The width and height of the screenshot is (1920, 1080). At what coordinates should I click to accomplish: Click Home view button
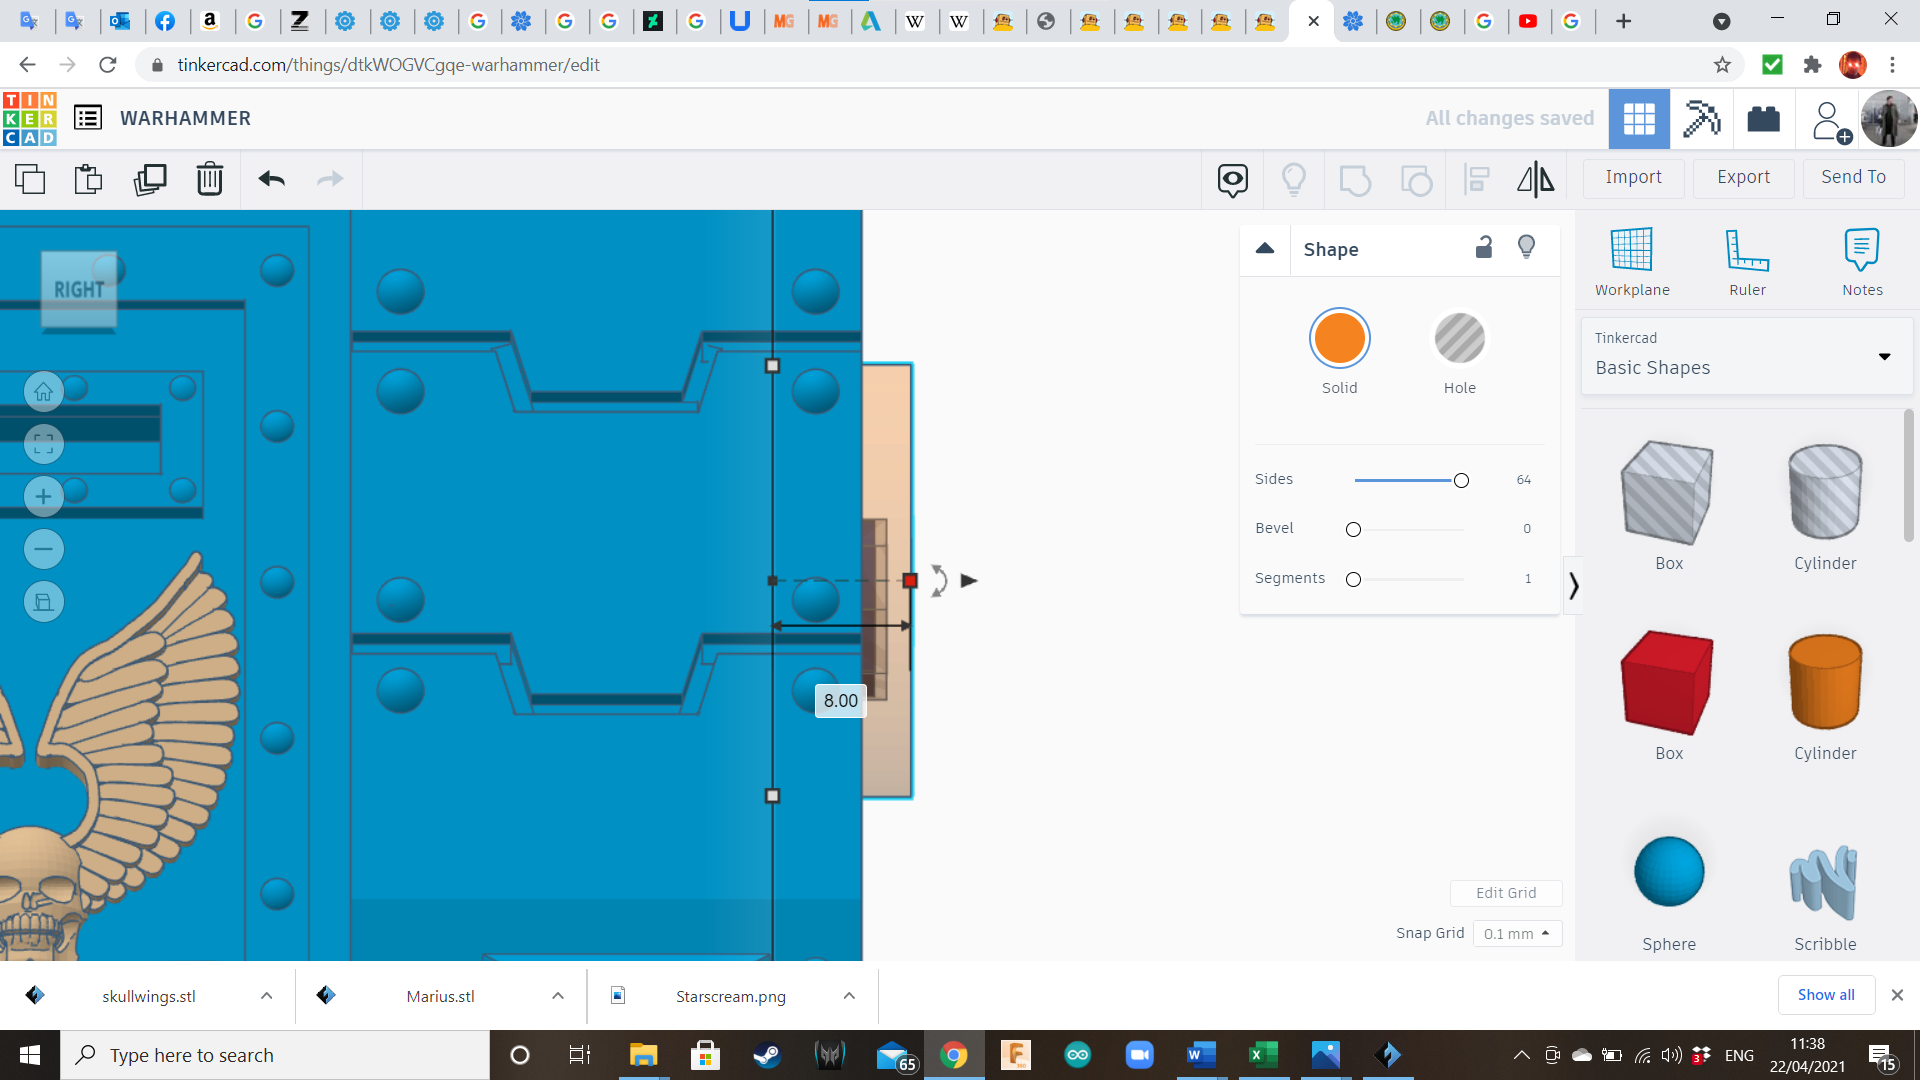(x=44, y=392)
